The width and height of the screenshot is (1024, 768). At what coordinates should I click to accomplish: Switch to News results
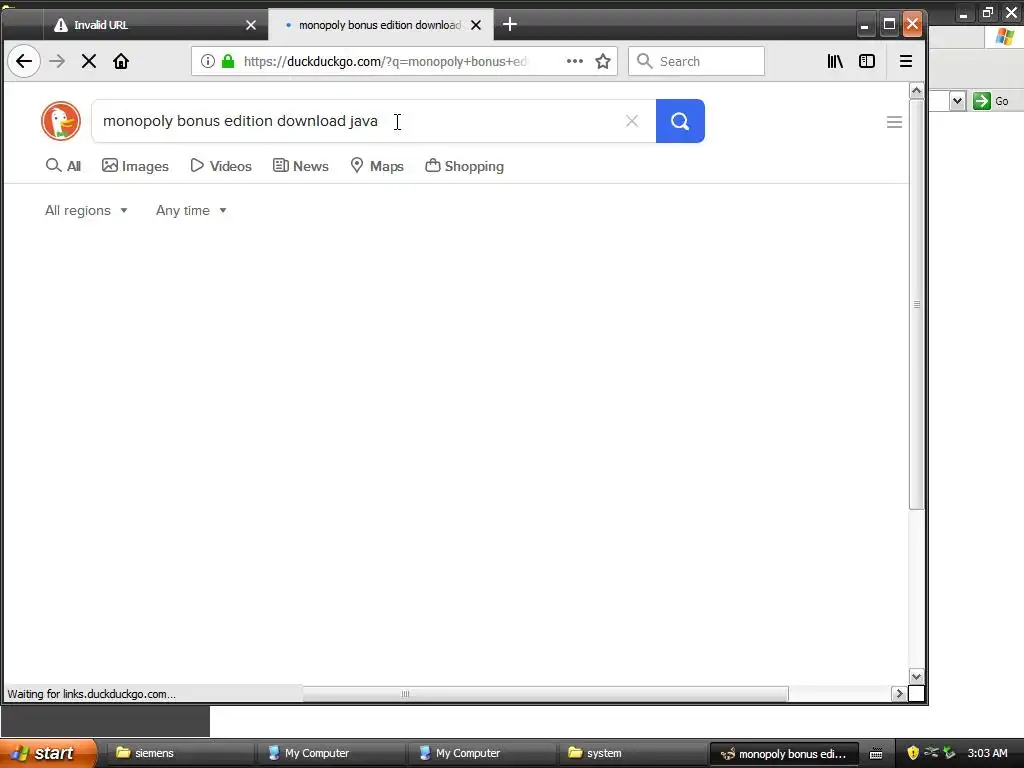(x=300, y=166)
